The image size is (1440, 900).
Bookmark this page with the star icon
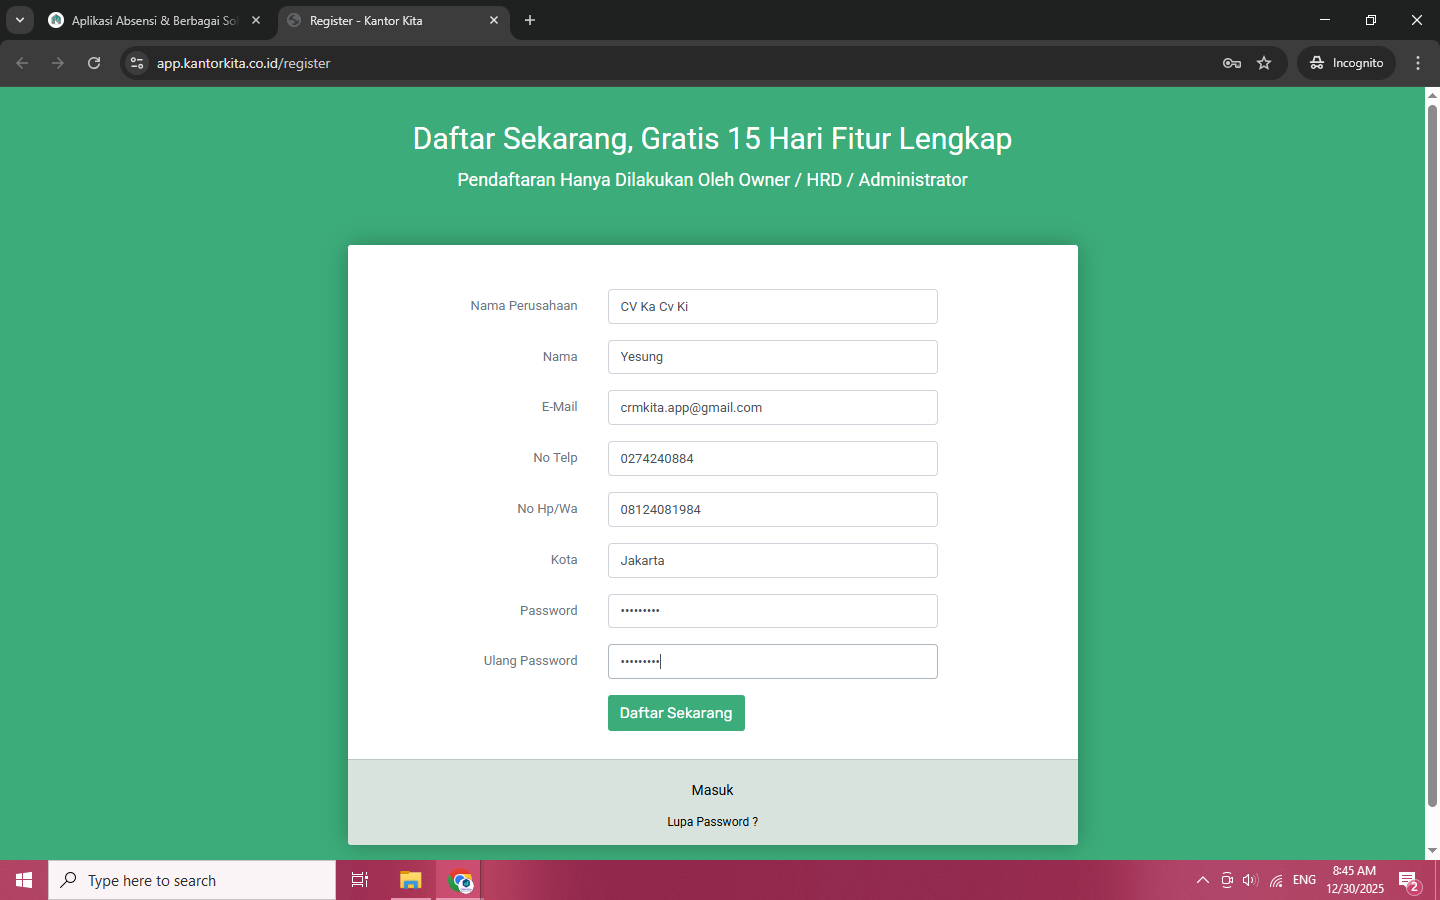(1264, 63)
